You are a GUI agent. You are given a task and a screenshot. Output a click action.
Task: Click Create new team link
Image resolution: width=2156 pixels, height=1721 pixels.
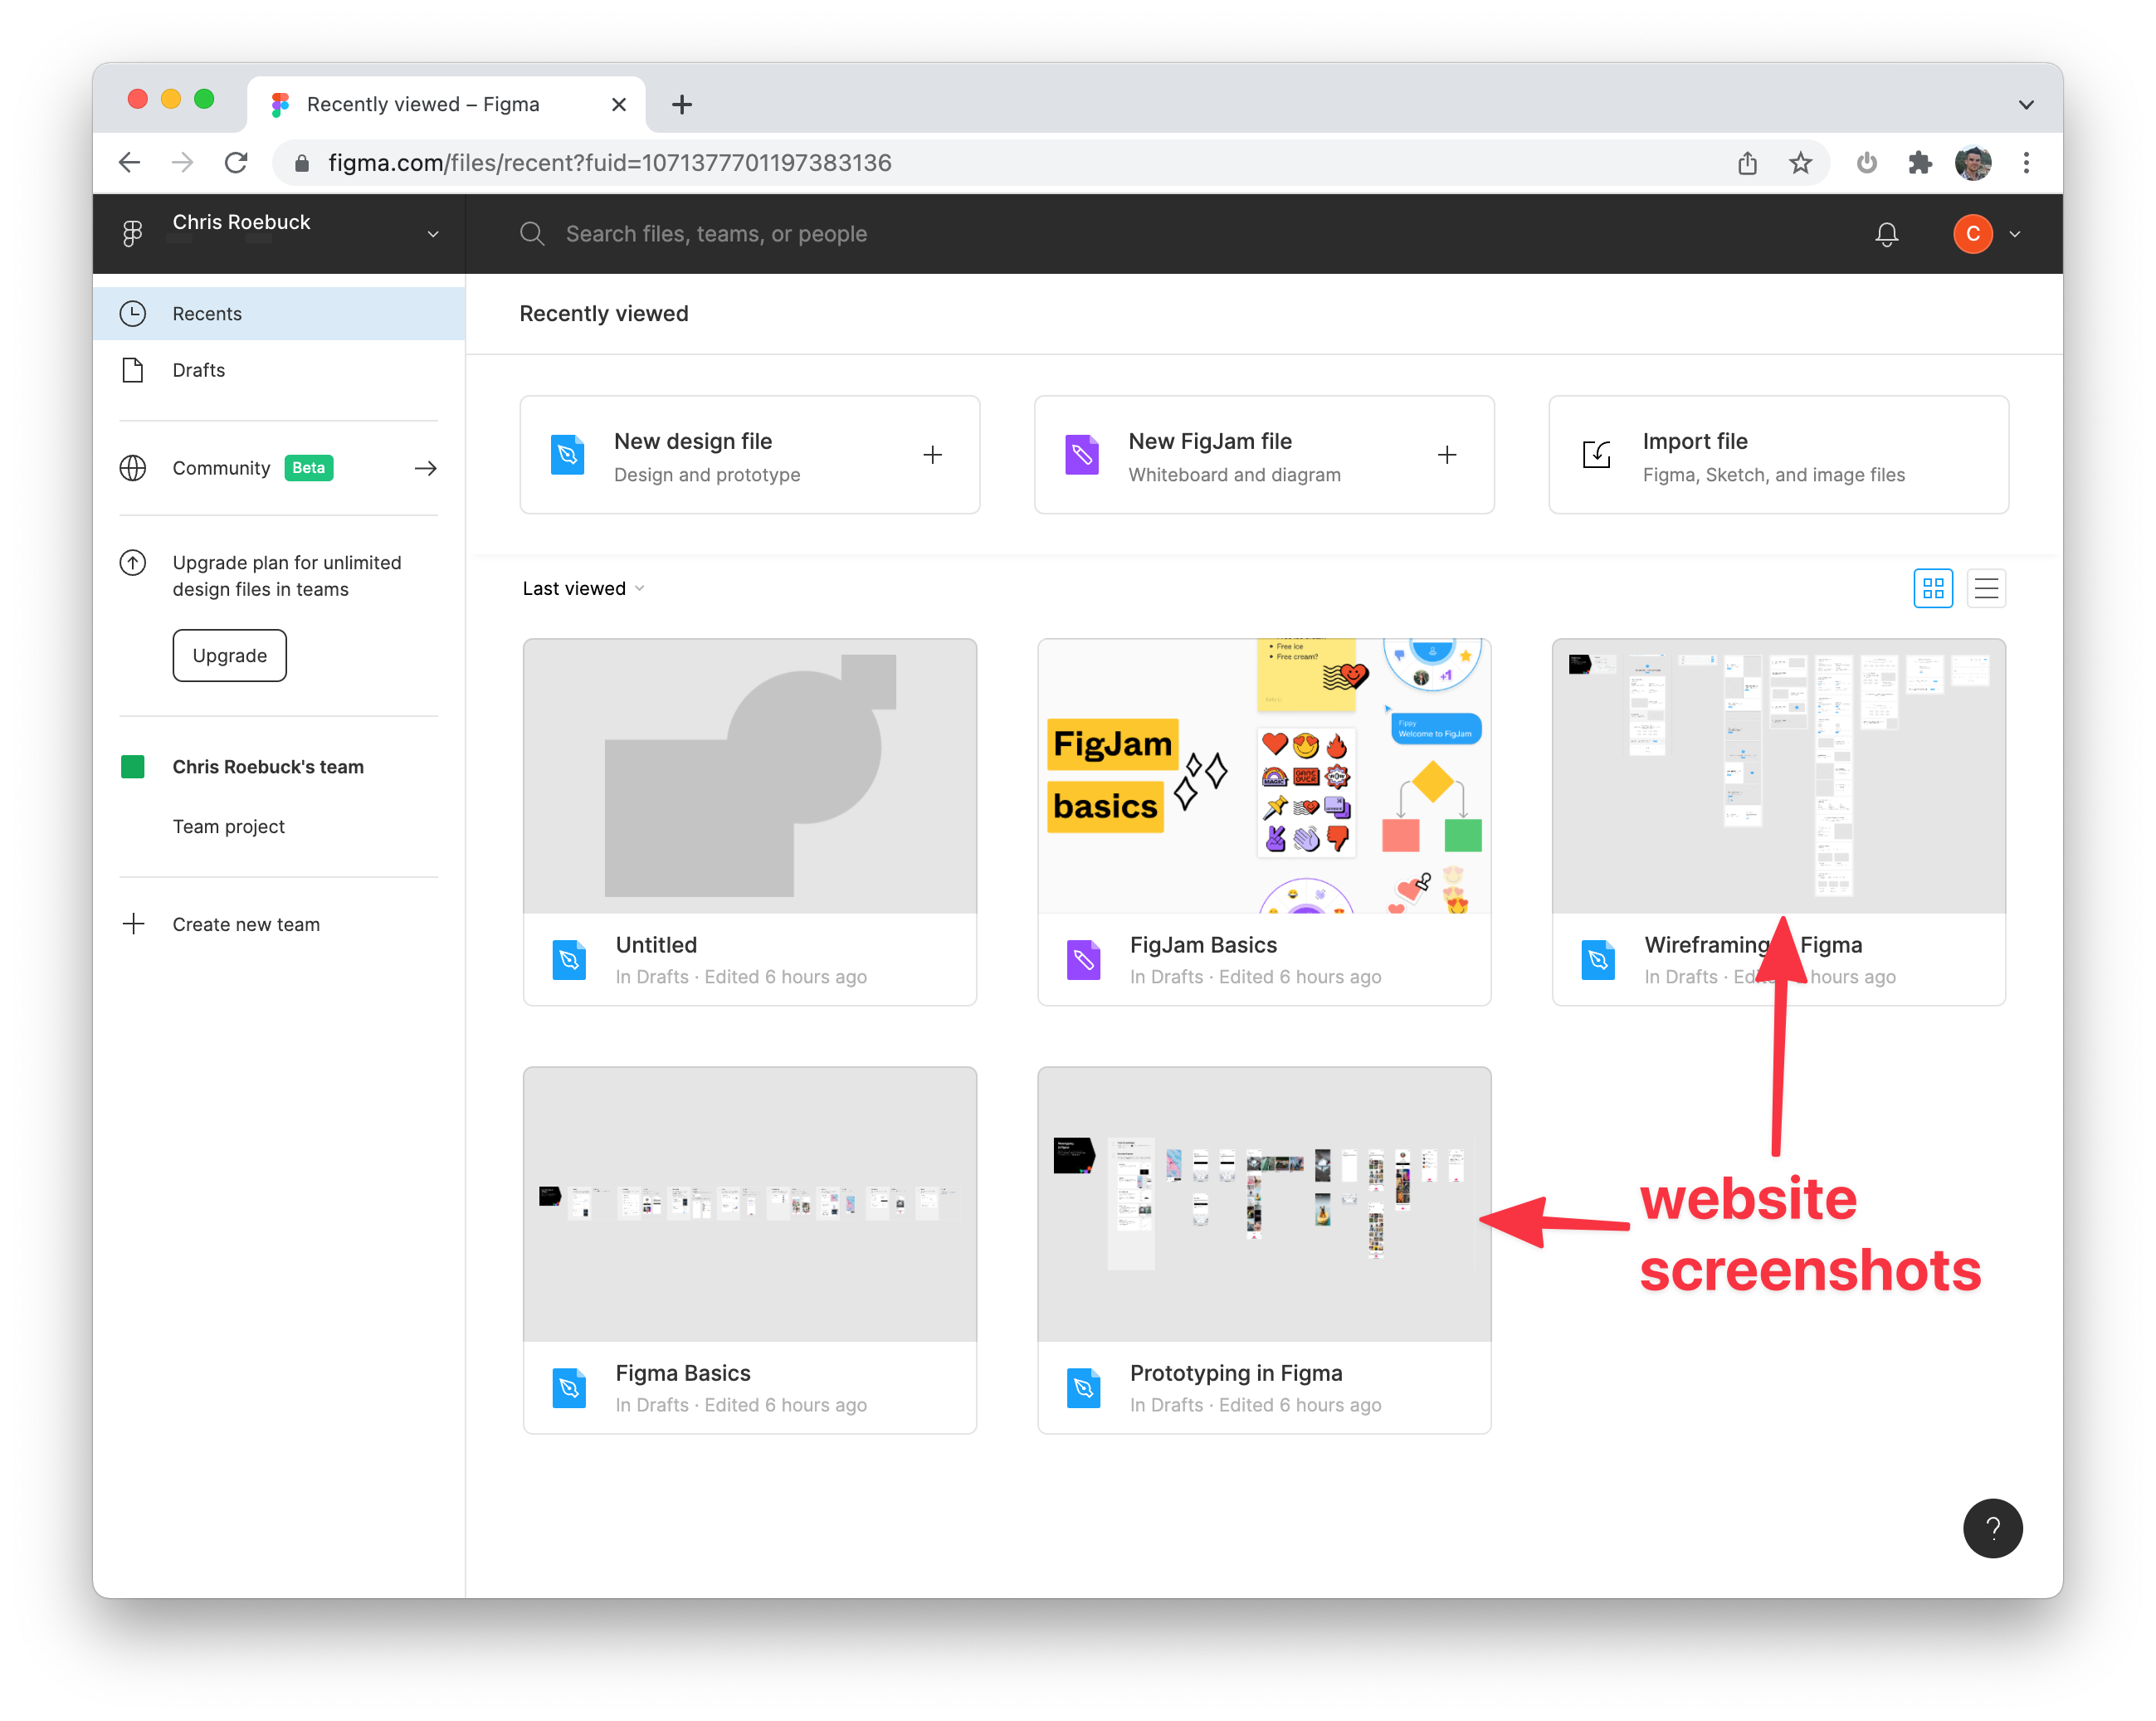click(246, 924)
